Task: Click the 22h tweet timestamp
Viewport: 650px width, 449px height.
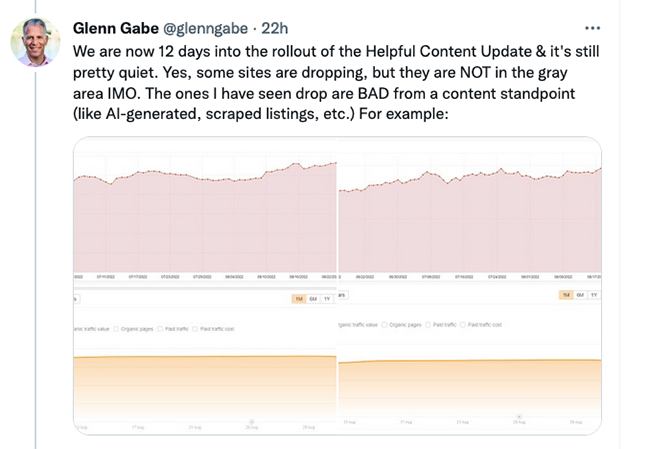Action: 274,28
